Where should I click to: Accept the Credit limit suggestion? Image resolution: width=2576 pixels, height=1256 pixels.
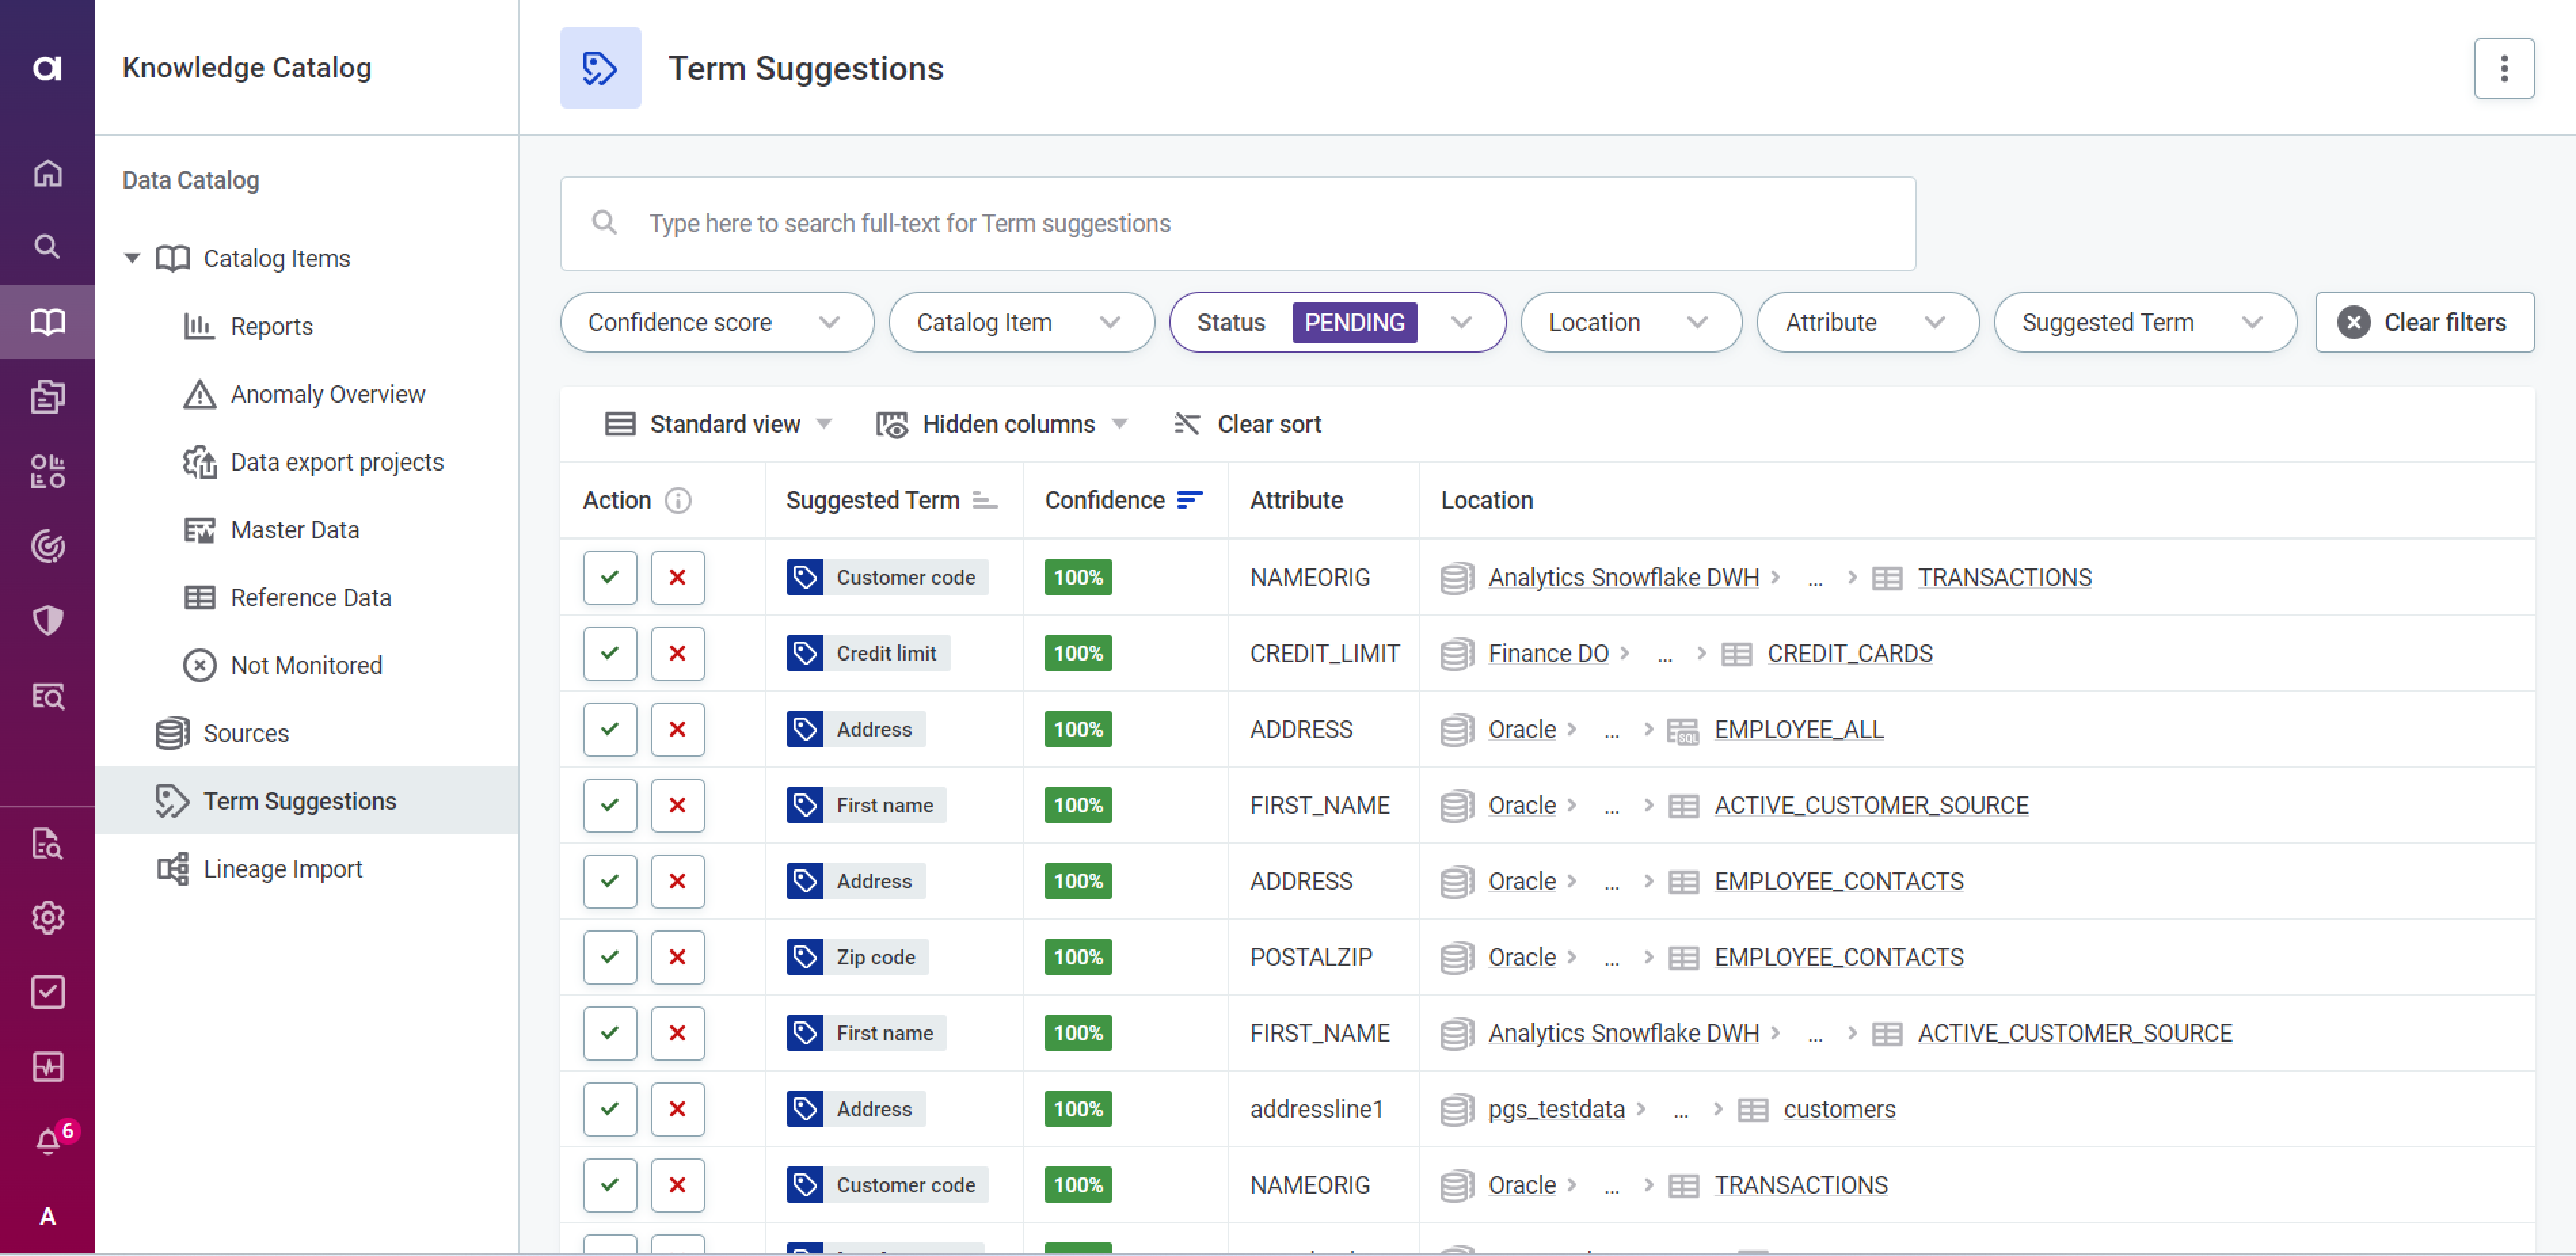(609, 653)
